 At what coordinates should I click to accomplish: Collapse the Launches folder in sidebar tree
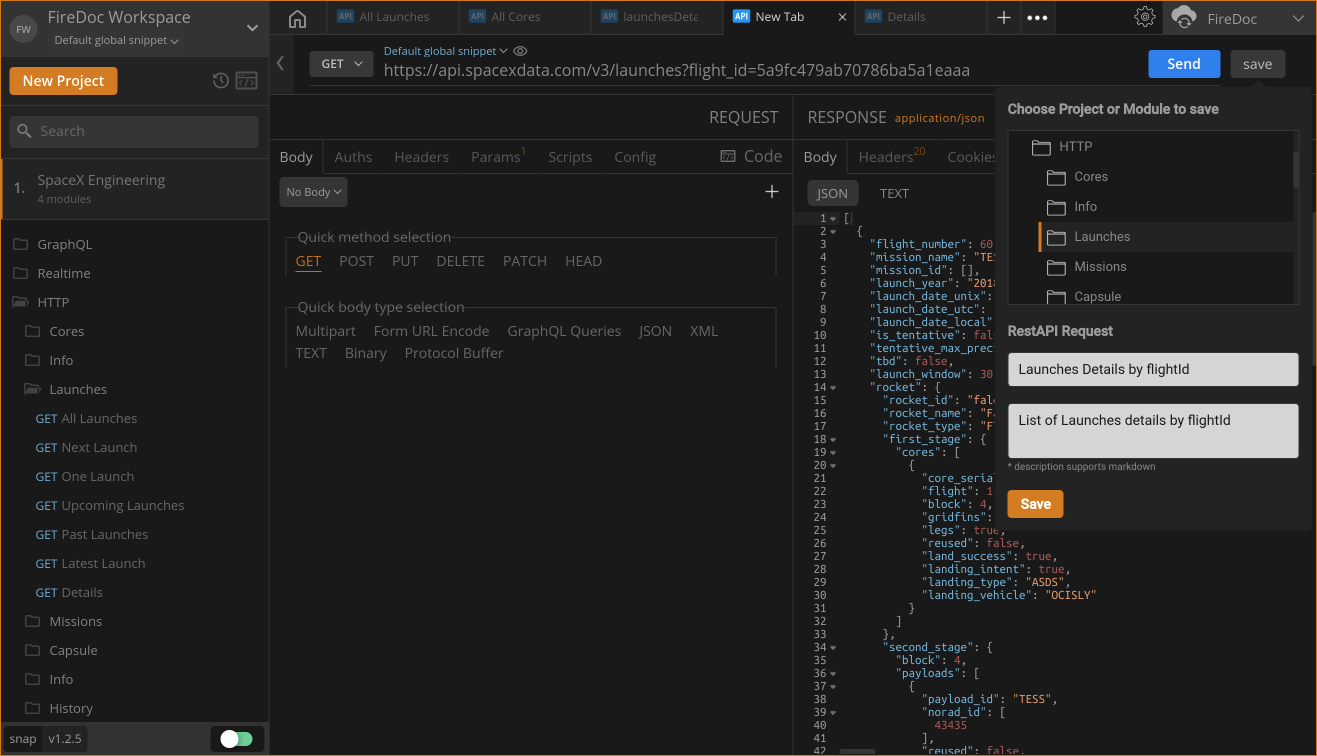[32, 389]
